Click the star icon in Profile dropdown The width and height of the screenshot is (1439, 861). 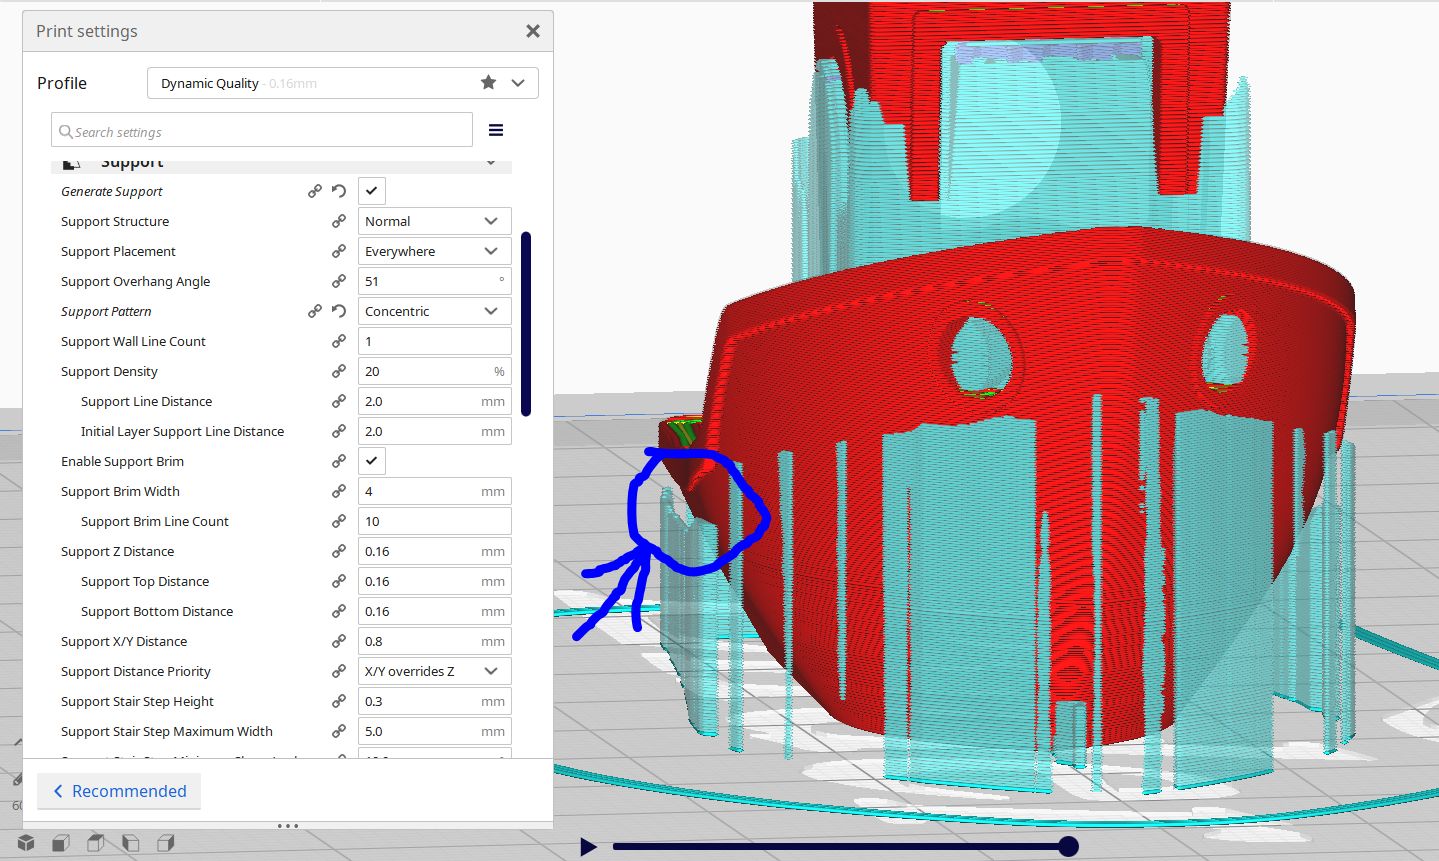tap(488, 82)
